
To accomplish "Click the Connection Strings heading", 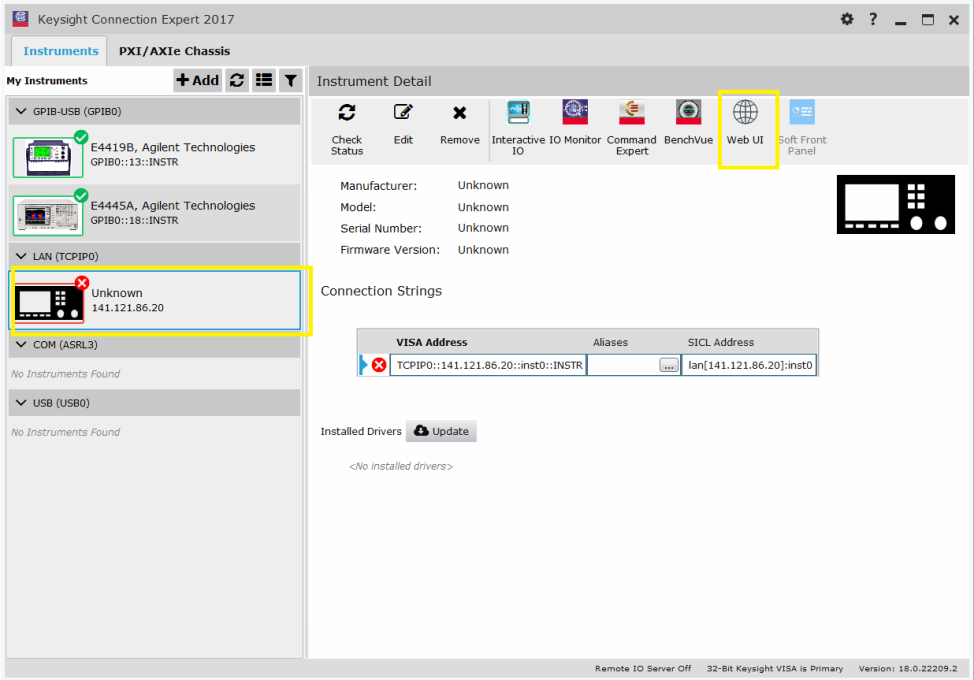I will (381, 291).
